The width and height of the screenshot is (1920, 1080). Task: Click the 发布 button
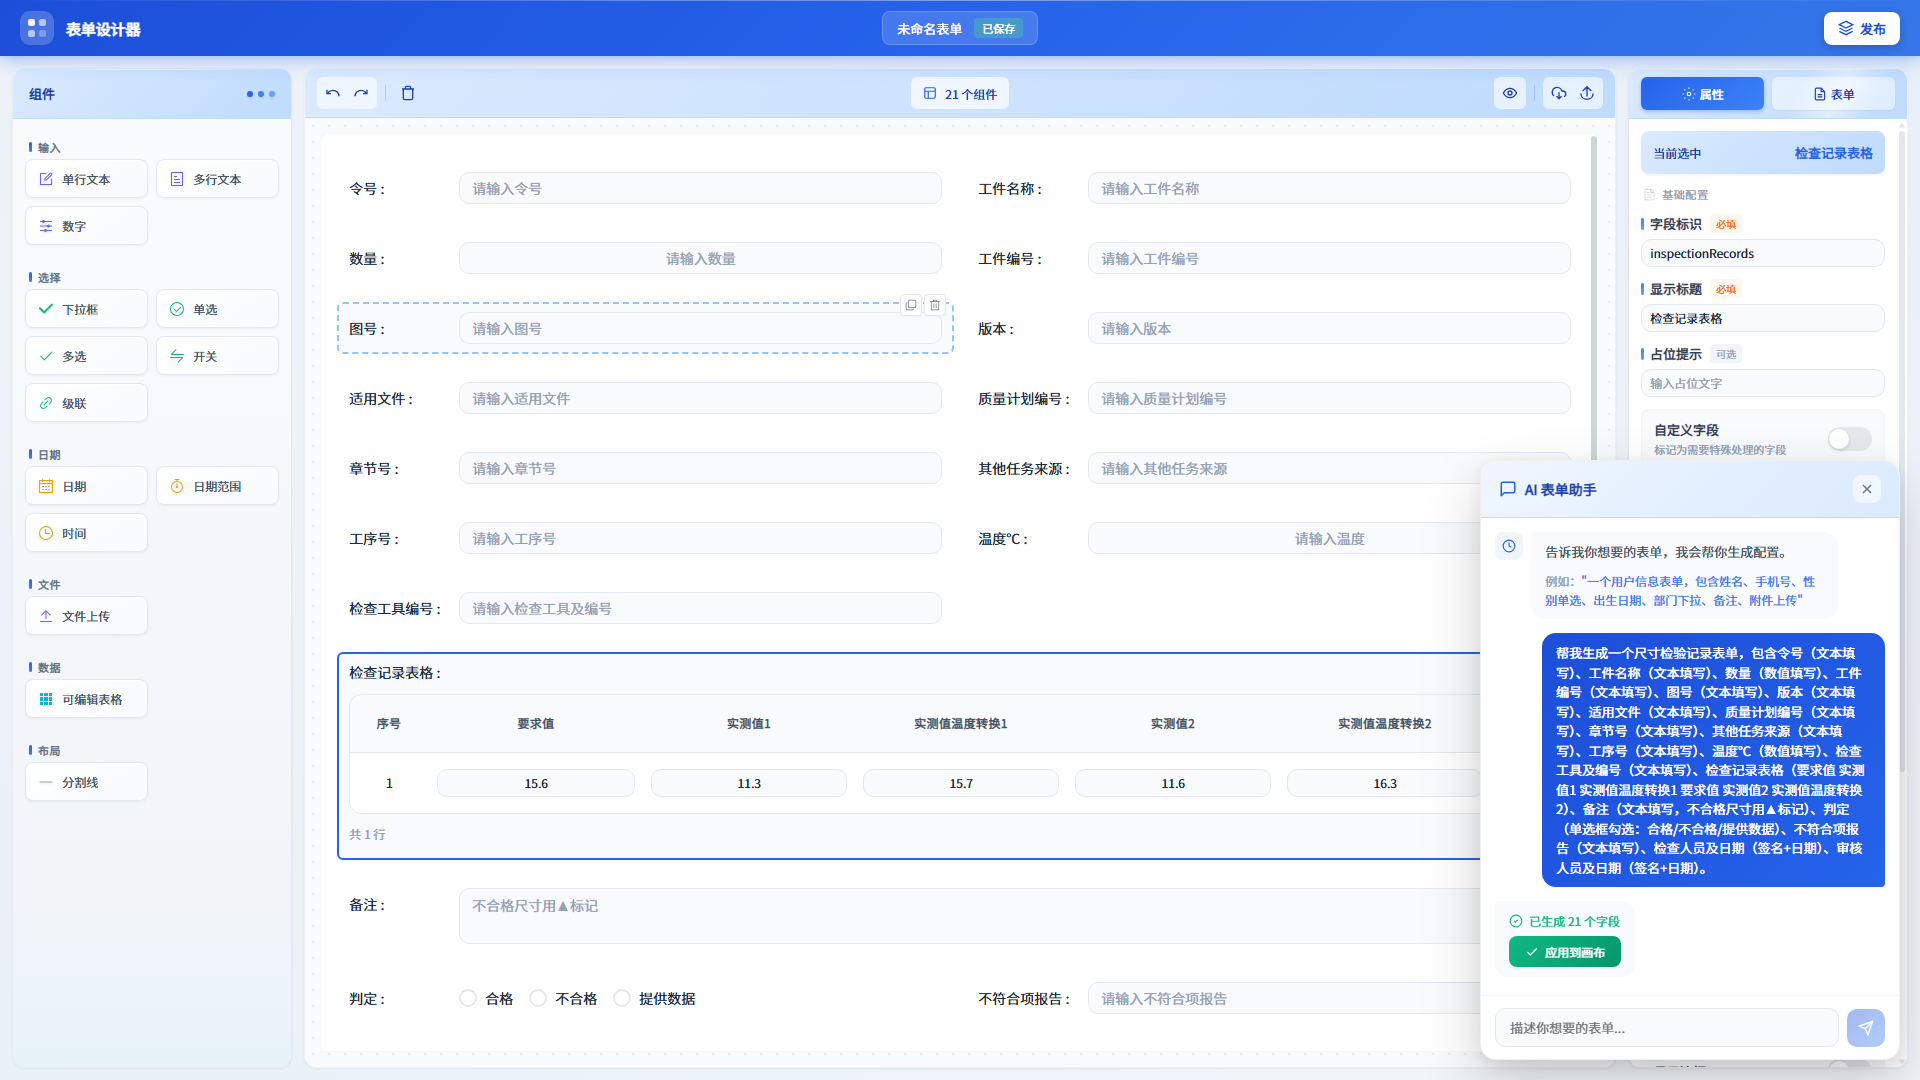pyautogui.click(x=1861, y=29)
